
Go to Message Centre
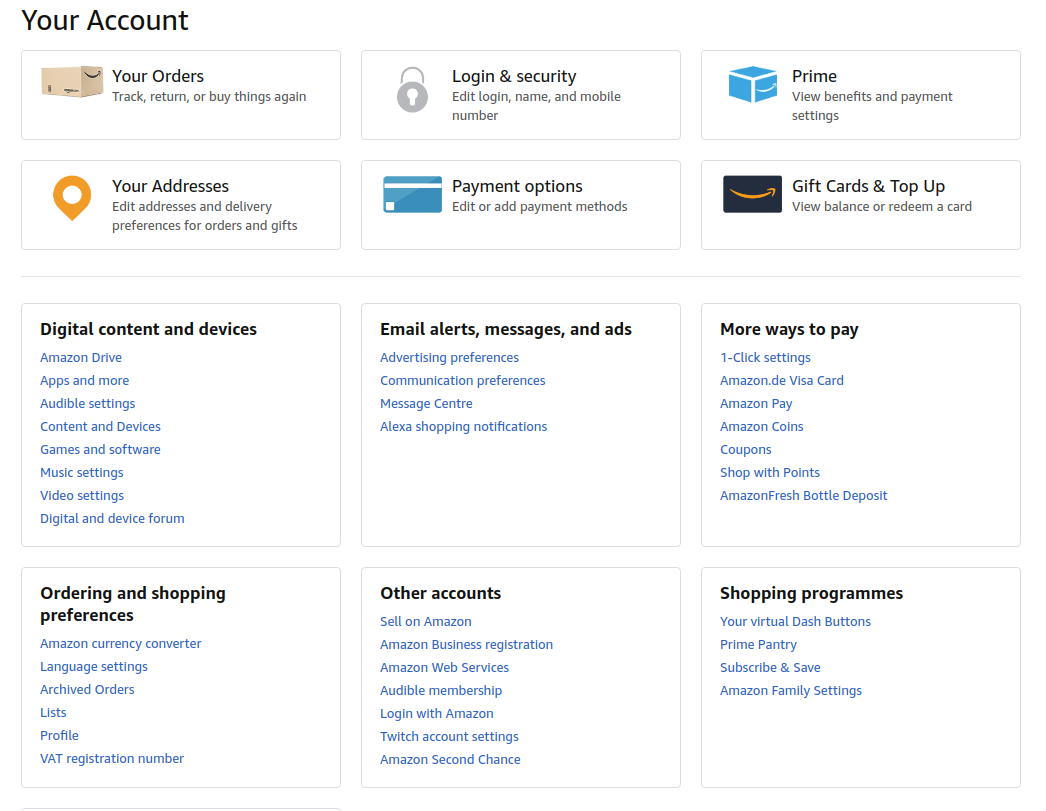(426, 403)
